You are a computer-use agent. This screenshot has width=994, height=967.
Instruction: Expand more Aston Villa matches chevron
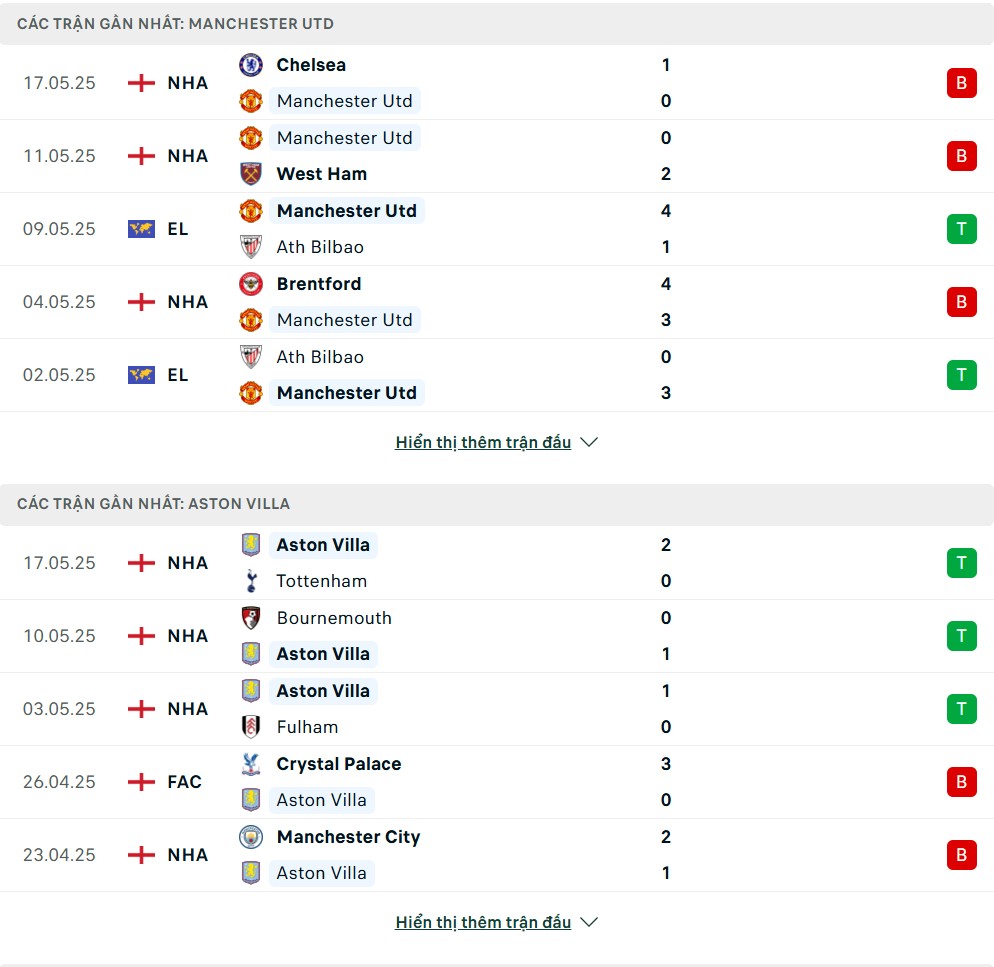click(589, 922)
